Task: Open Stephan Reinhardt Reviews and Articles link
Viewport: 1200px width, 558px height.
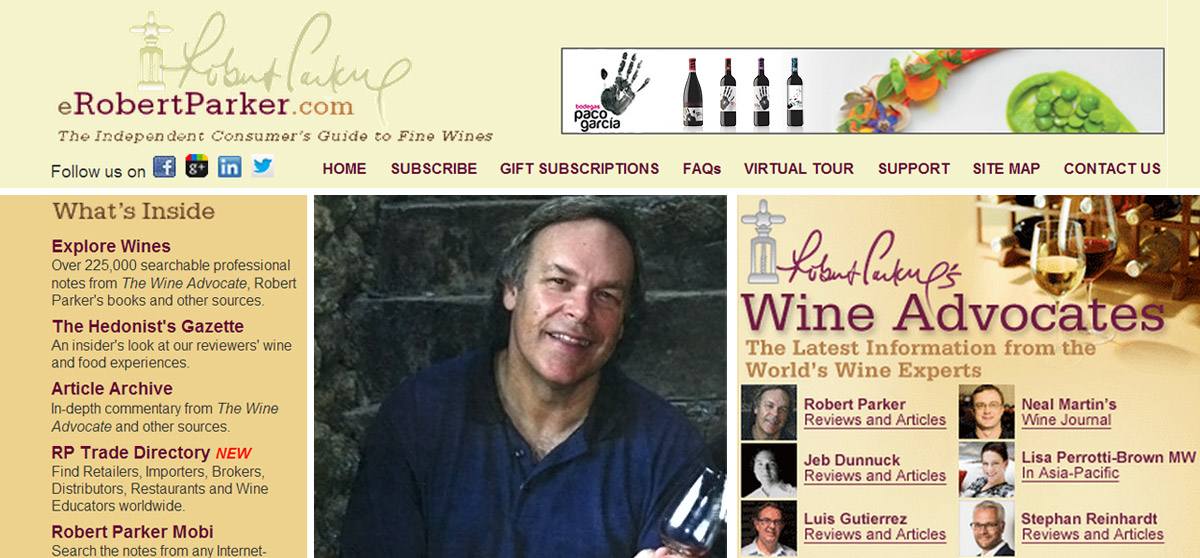Action: 1093,535
